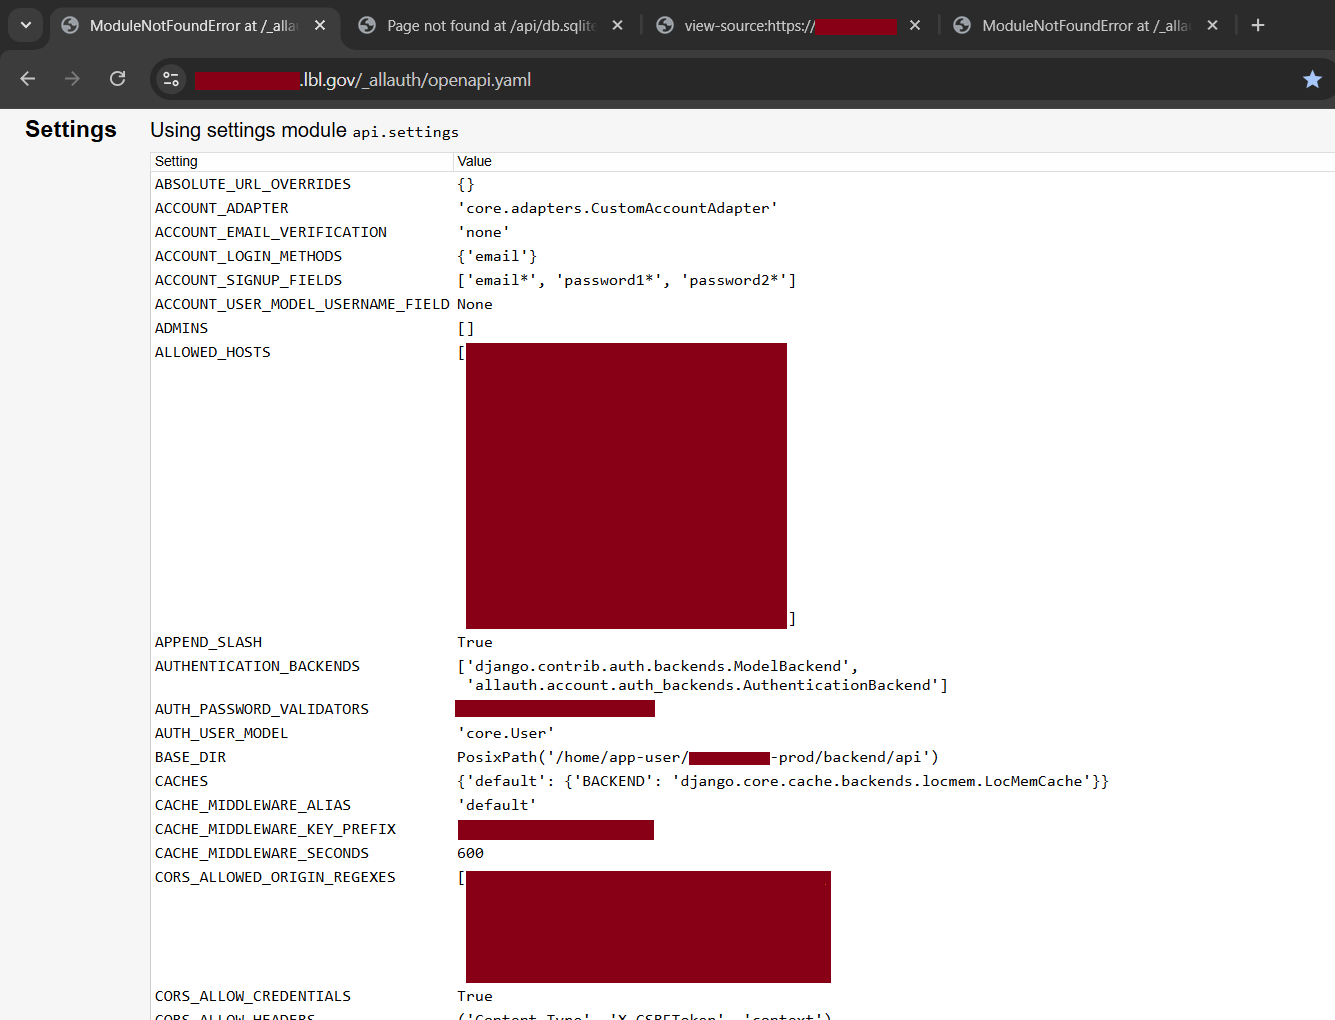
Task: Switch to the view-source tab
Action: click(780, 26)
